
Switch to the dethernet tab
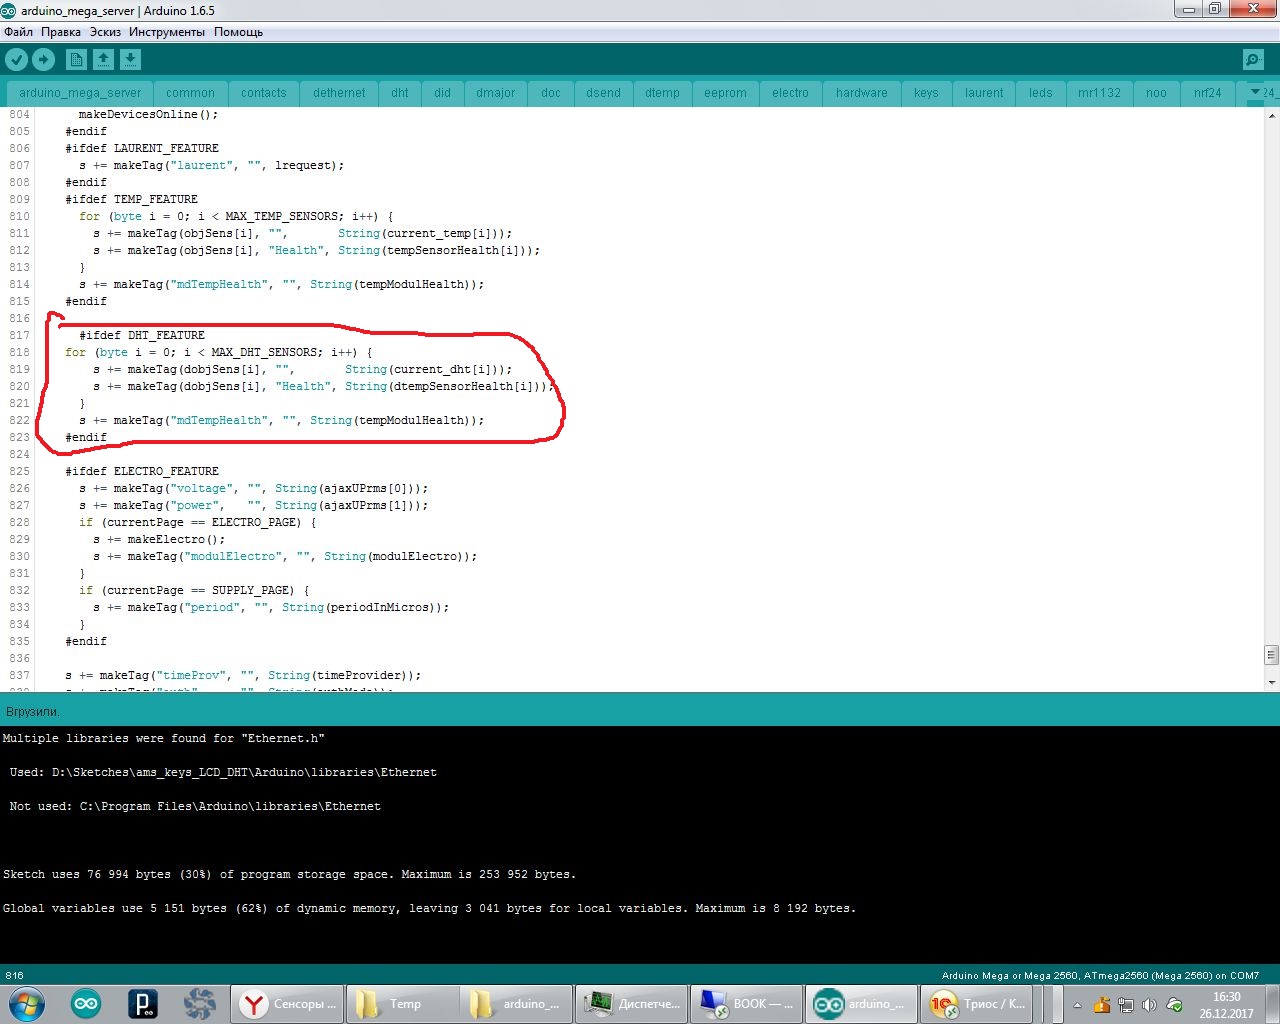pos(339,93)
